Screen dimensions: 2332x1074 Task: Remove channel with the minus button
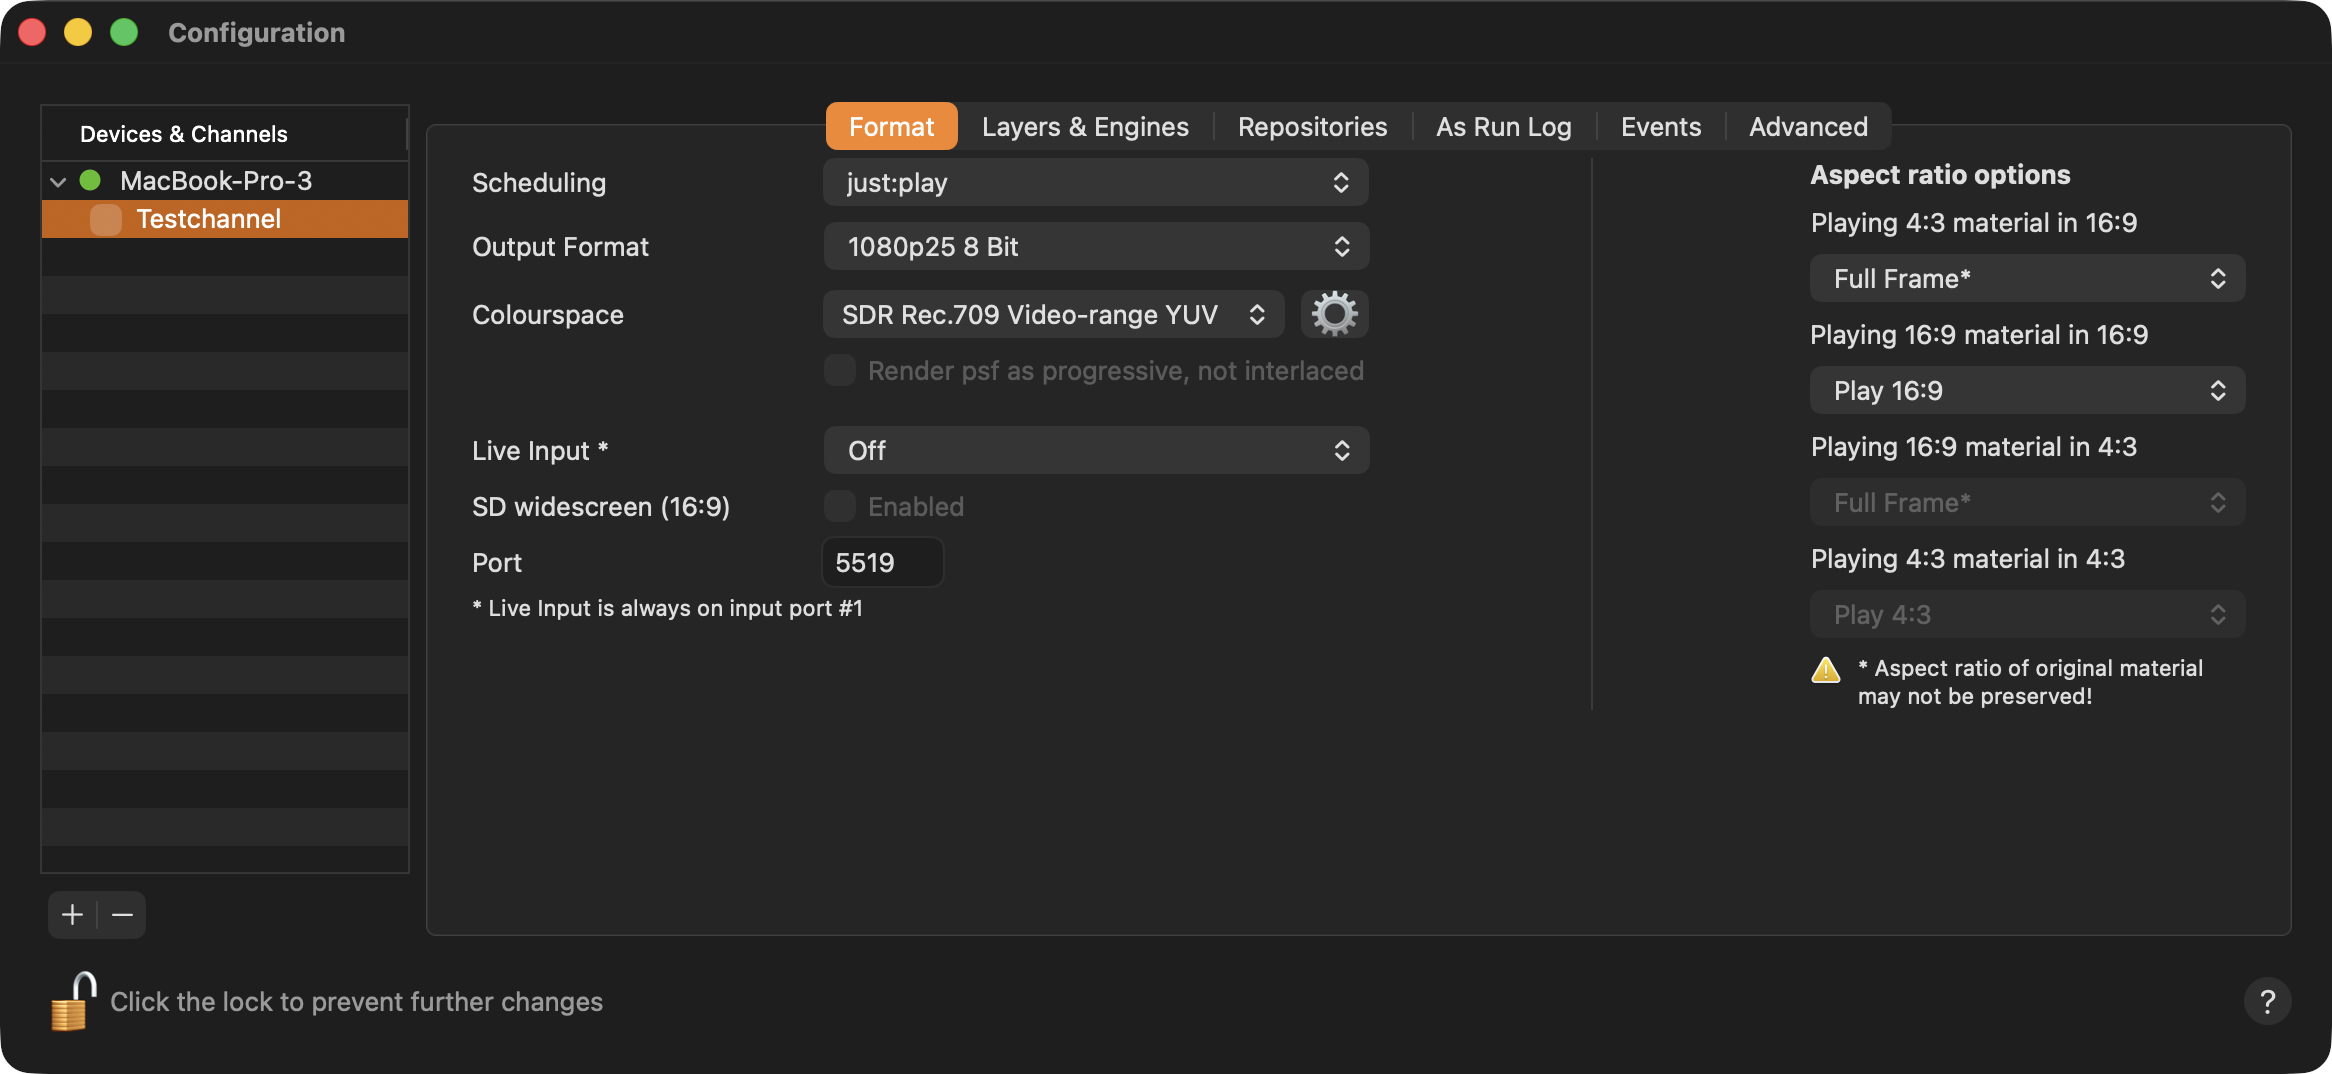click(x=122, y=915)
